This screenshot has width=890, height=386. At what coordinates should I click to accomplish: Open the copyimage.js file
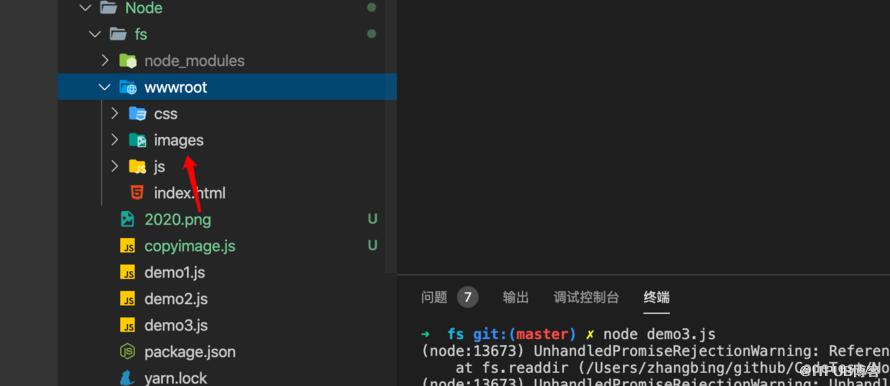190,246
